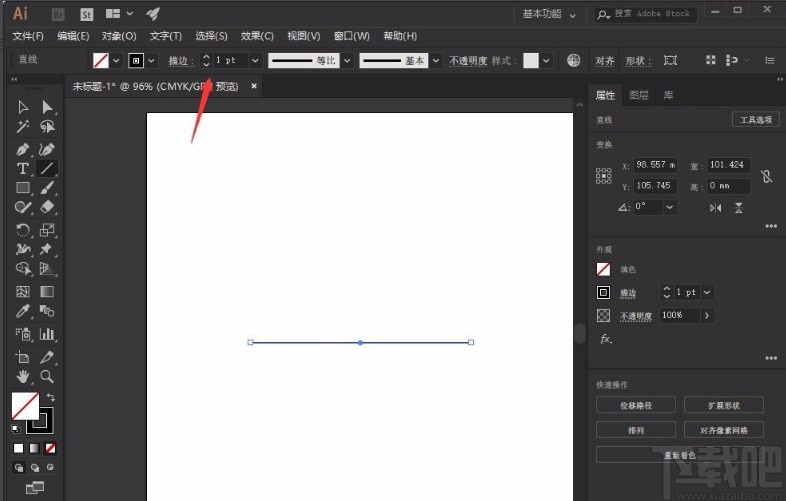
Task: Select the Line Segment tool
Action: point(47,169)
